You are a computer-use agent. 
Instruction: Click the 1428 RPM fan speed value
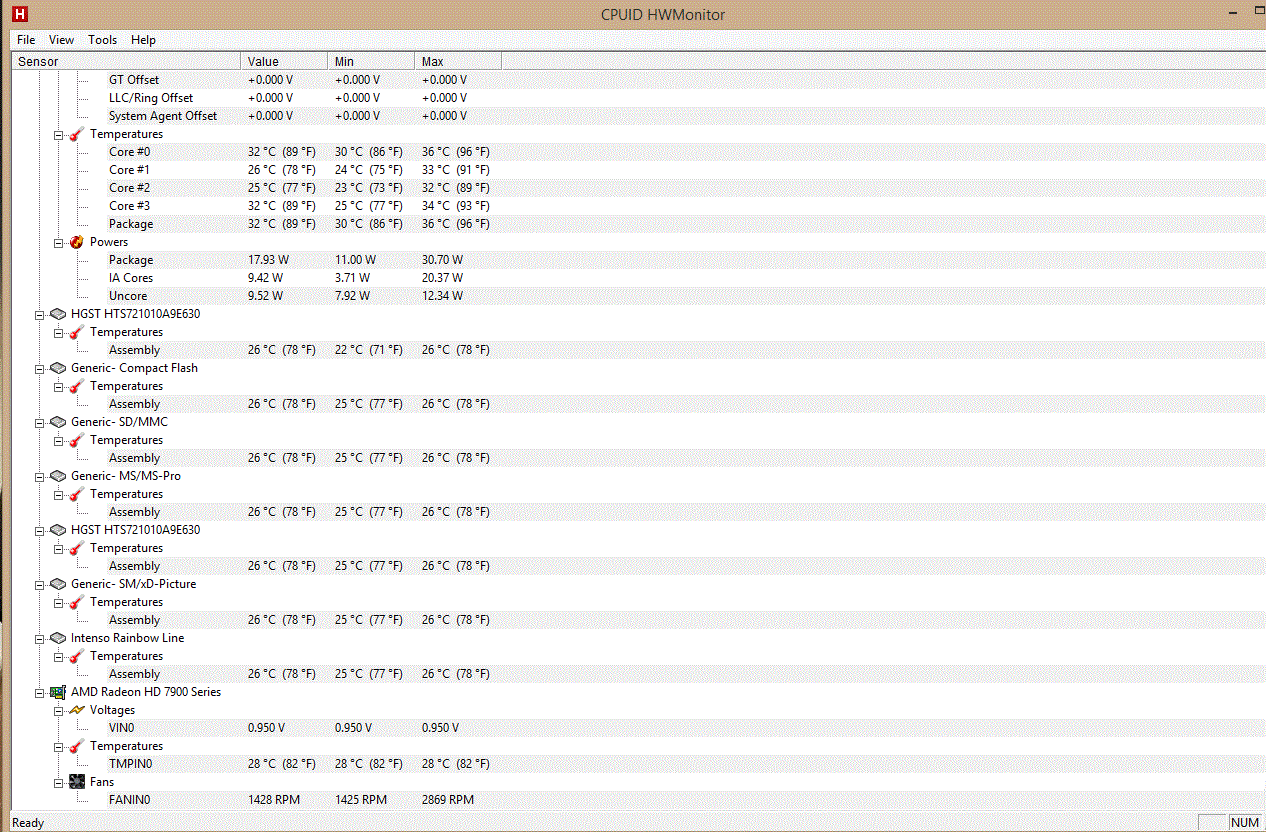(274, 800)
